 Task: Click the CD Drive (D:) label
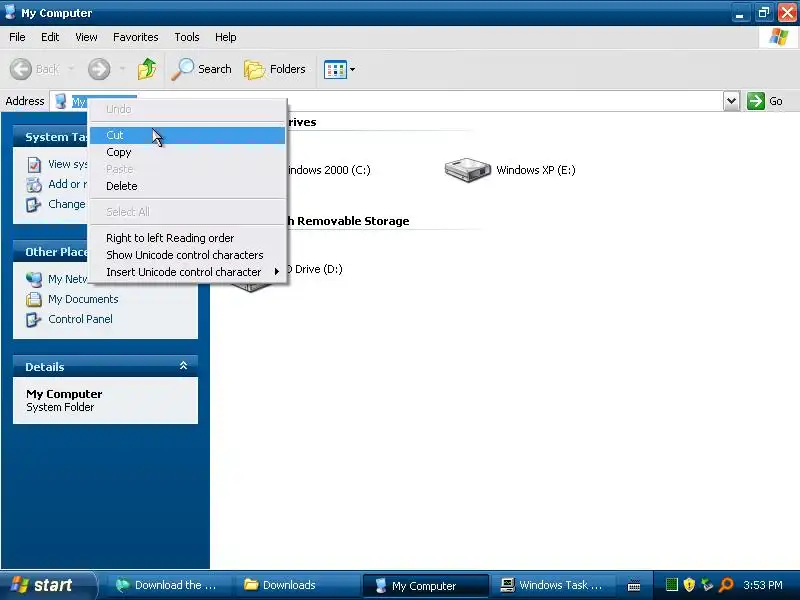[x=315, y=269]
